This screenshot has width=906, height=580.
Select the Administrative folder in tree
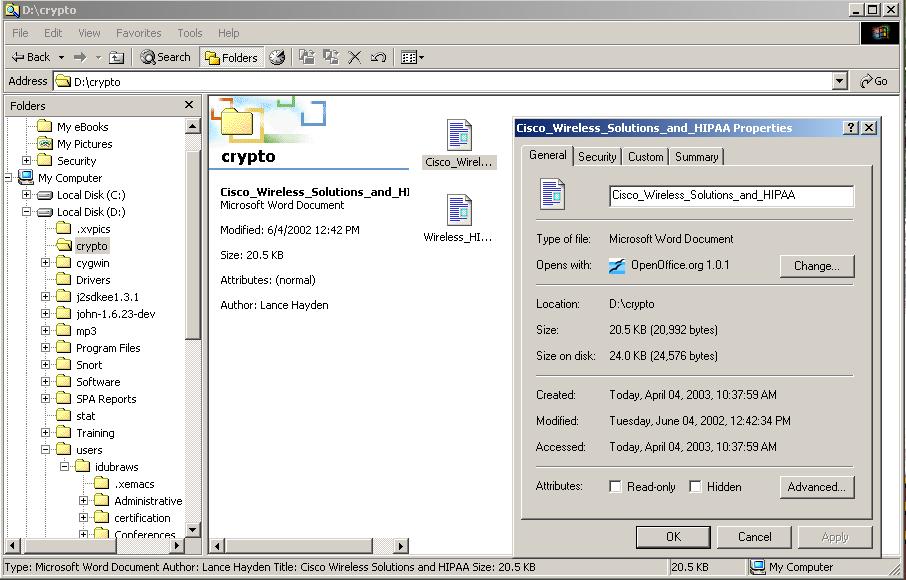(x=148, y=500)
